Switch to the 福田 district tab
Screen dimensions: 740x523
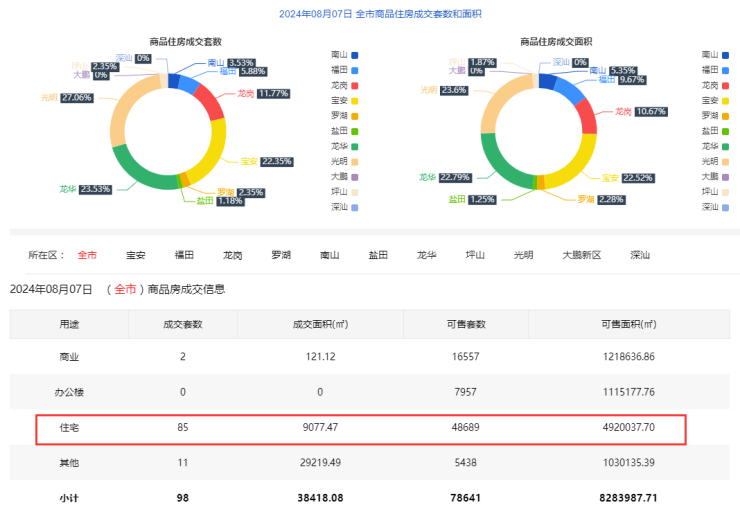184,255
